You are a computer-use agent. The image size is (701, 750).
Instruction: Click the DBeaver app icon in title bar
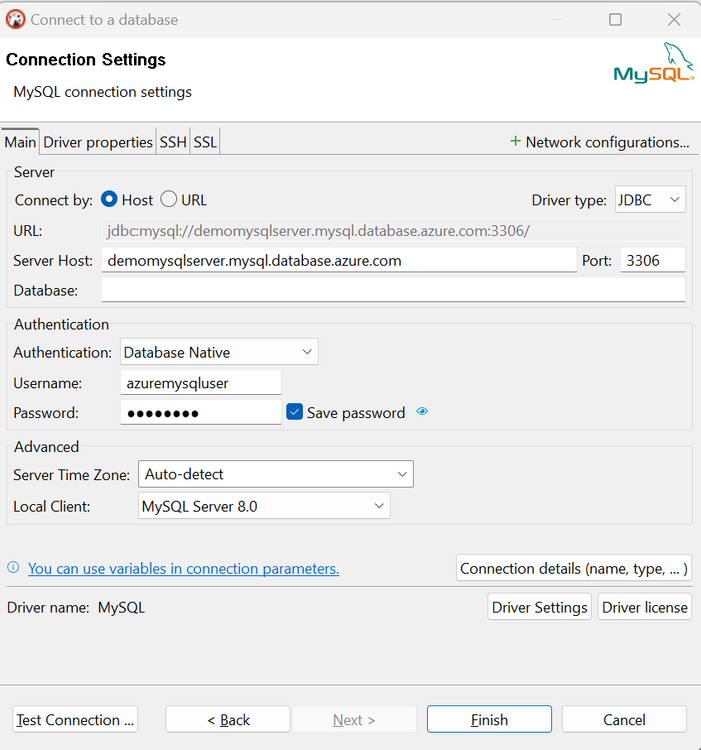point(16,19)
